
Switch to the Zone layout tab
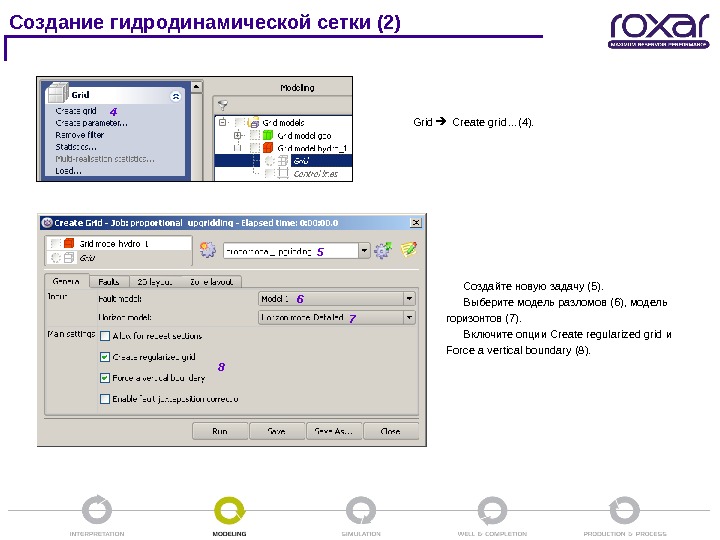click(x=211, y=281)
